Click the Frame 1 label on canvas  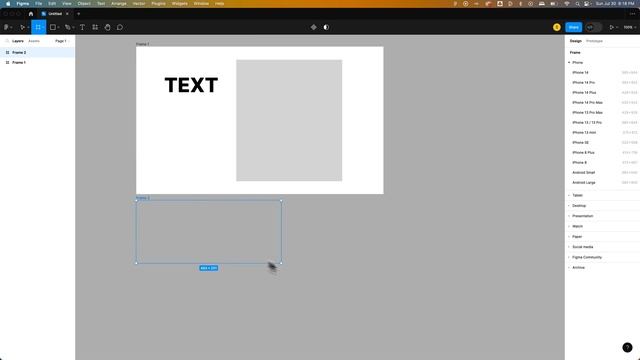[x=142, y=44]
